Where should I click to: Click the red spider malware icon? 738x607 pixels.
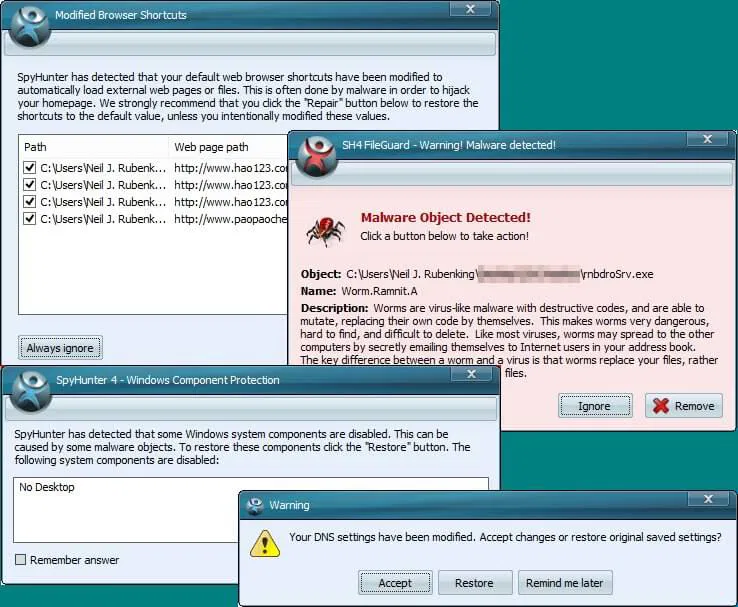pyautogui.click(x=325, y=230)
